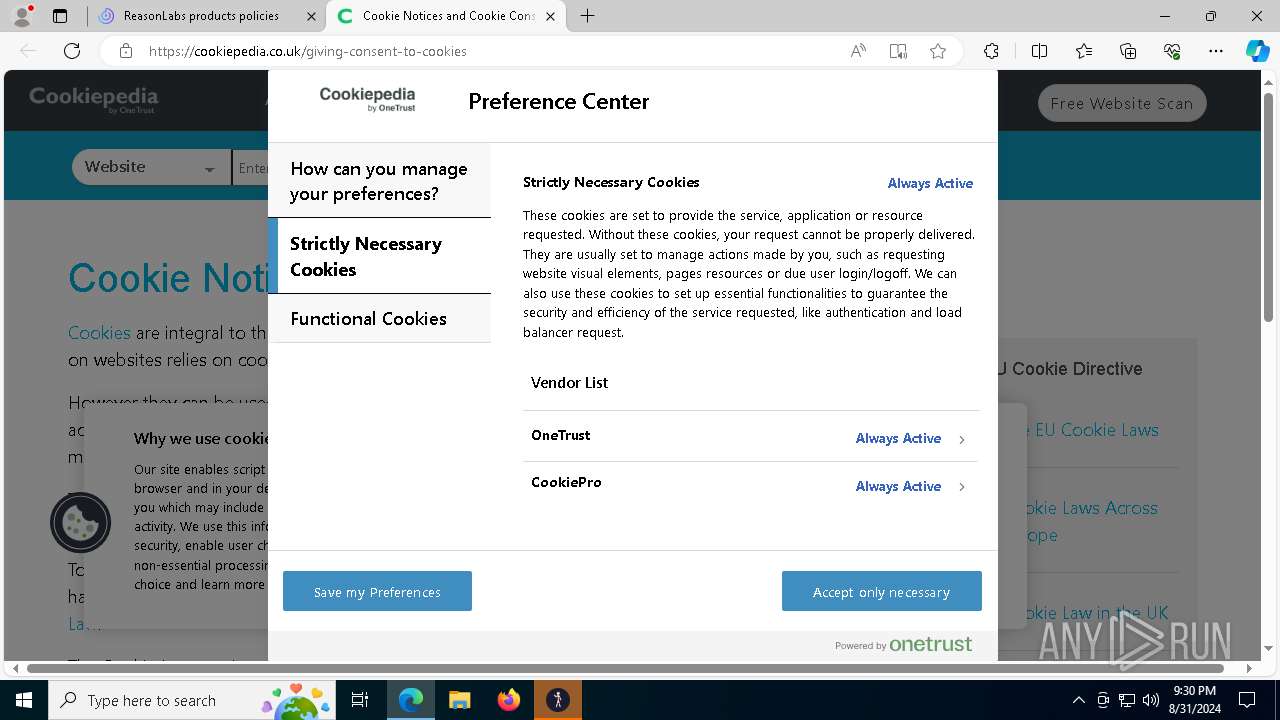Viewport: 1280px width, 720px height.
Task: Open the Website search type dropdown
Action: tap(151, 167)
